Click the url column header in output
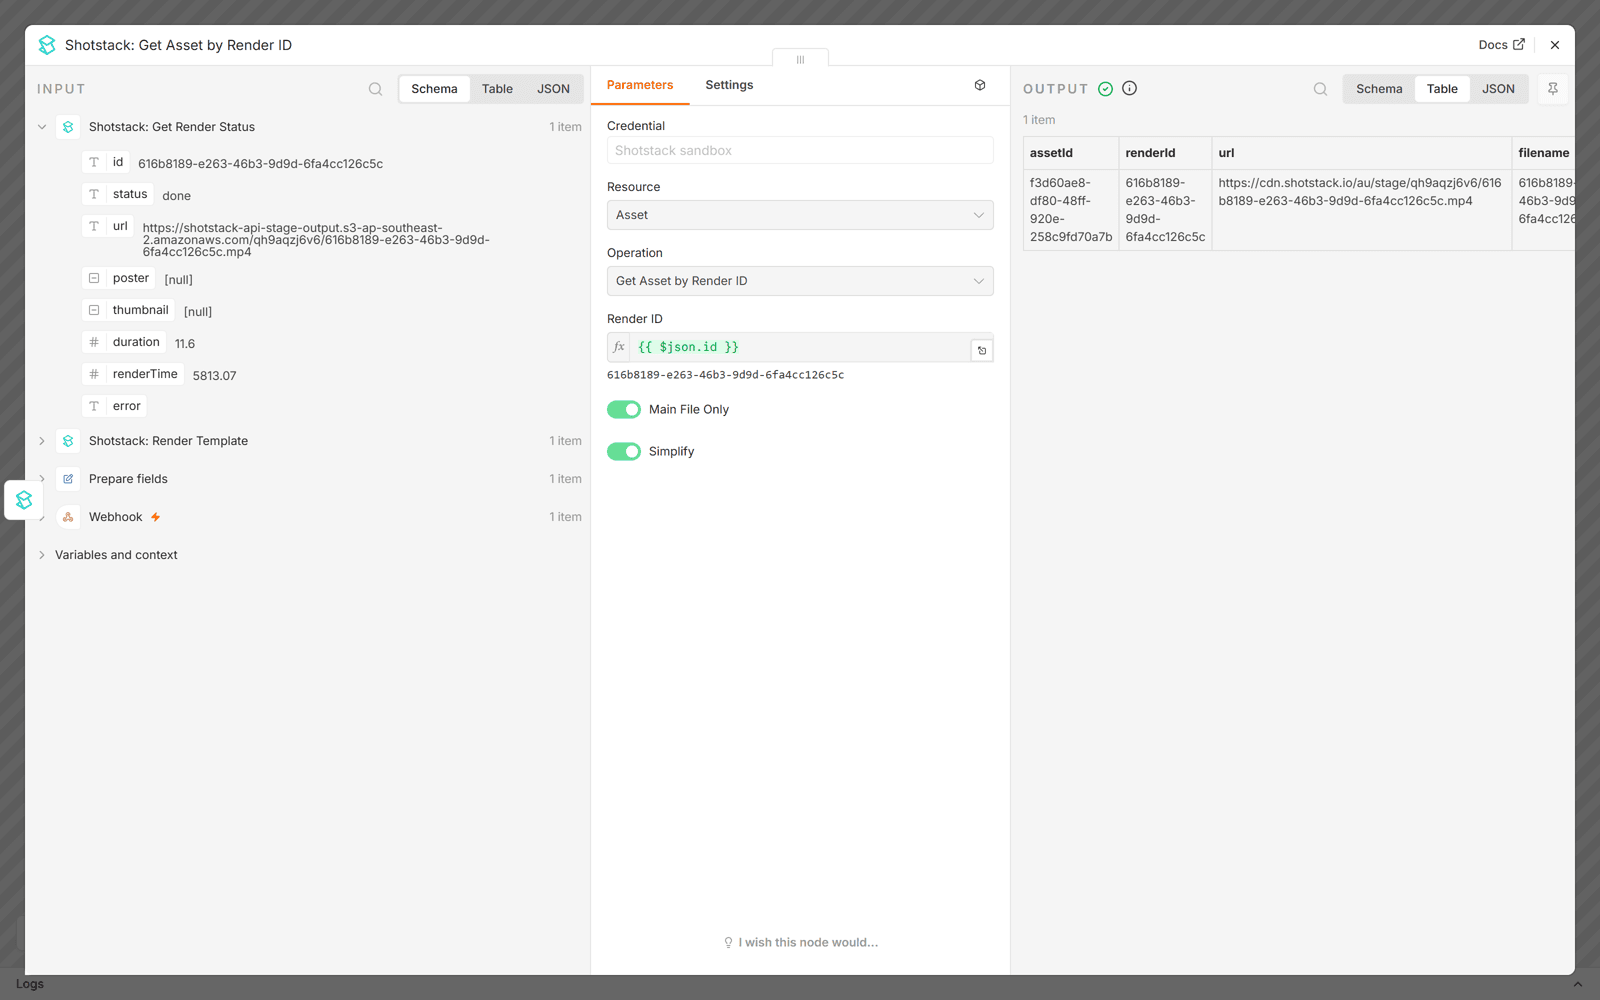 pos(1361,153)
